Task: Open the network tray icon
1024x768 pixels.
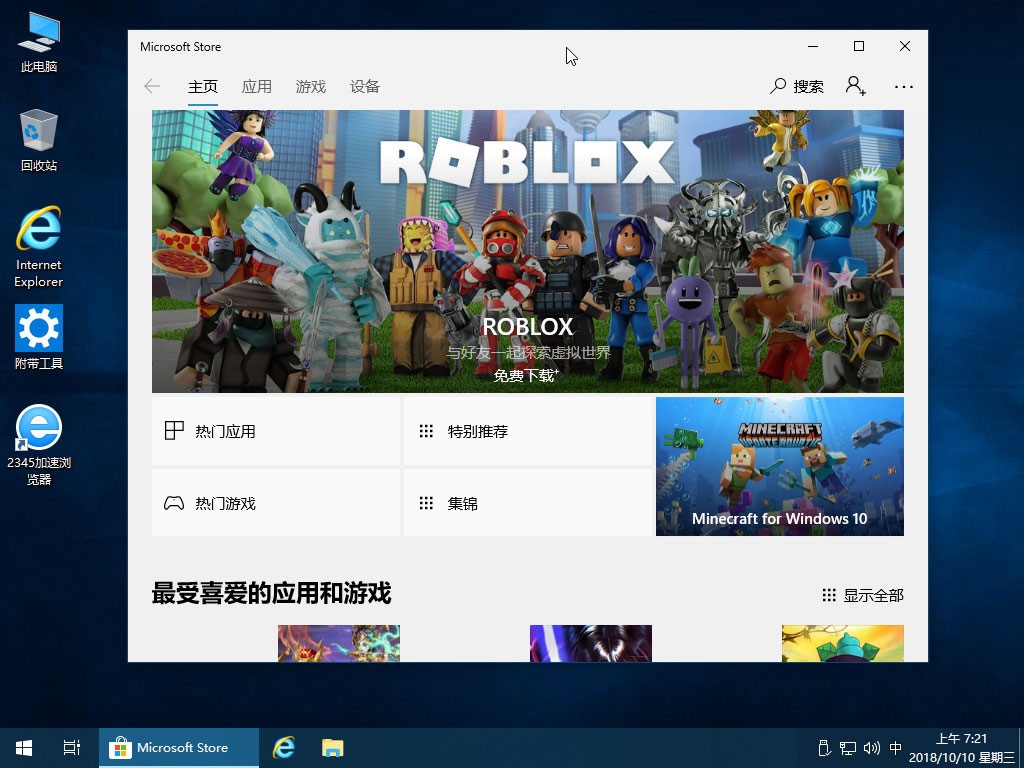Action: point(848,748)
